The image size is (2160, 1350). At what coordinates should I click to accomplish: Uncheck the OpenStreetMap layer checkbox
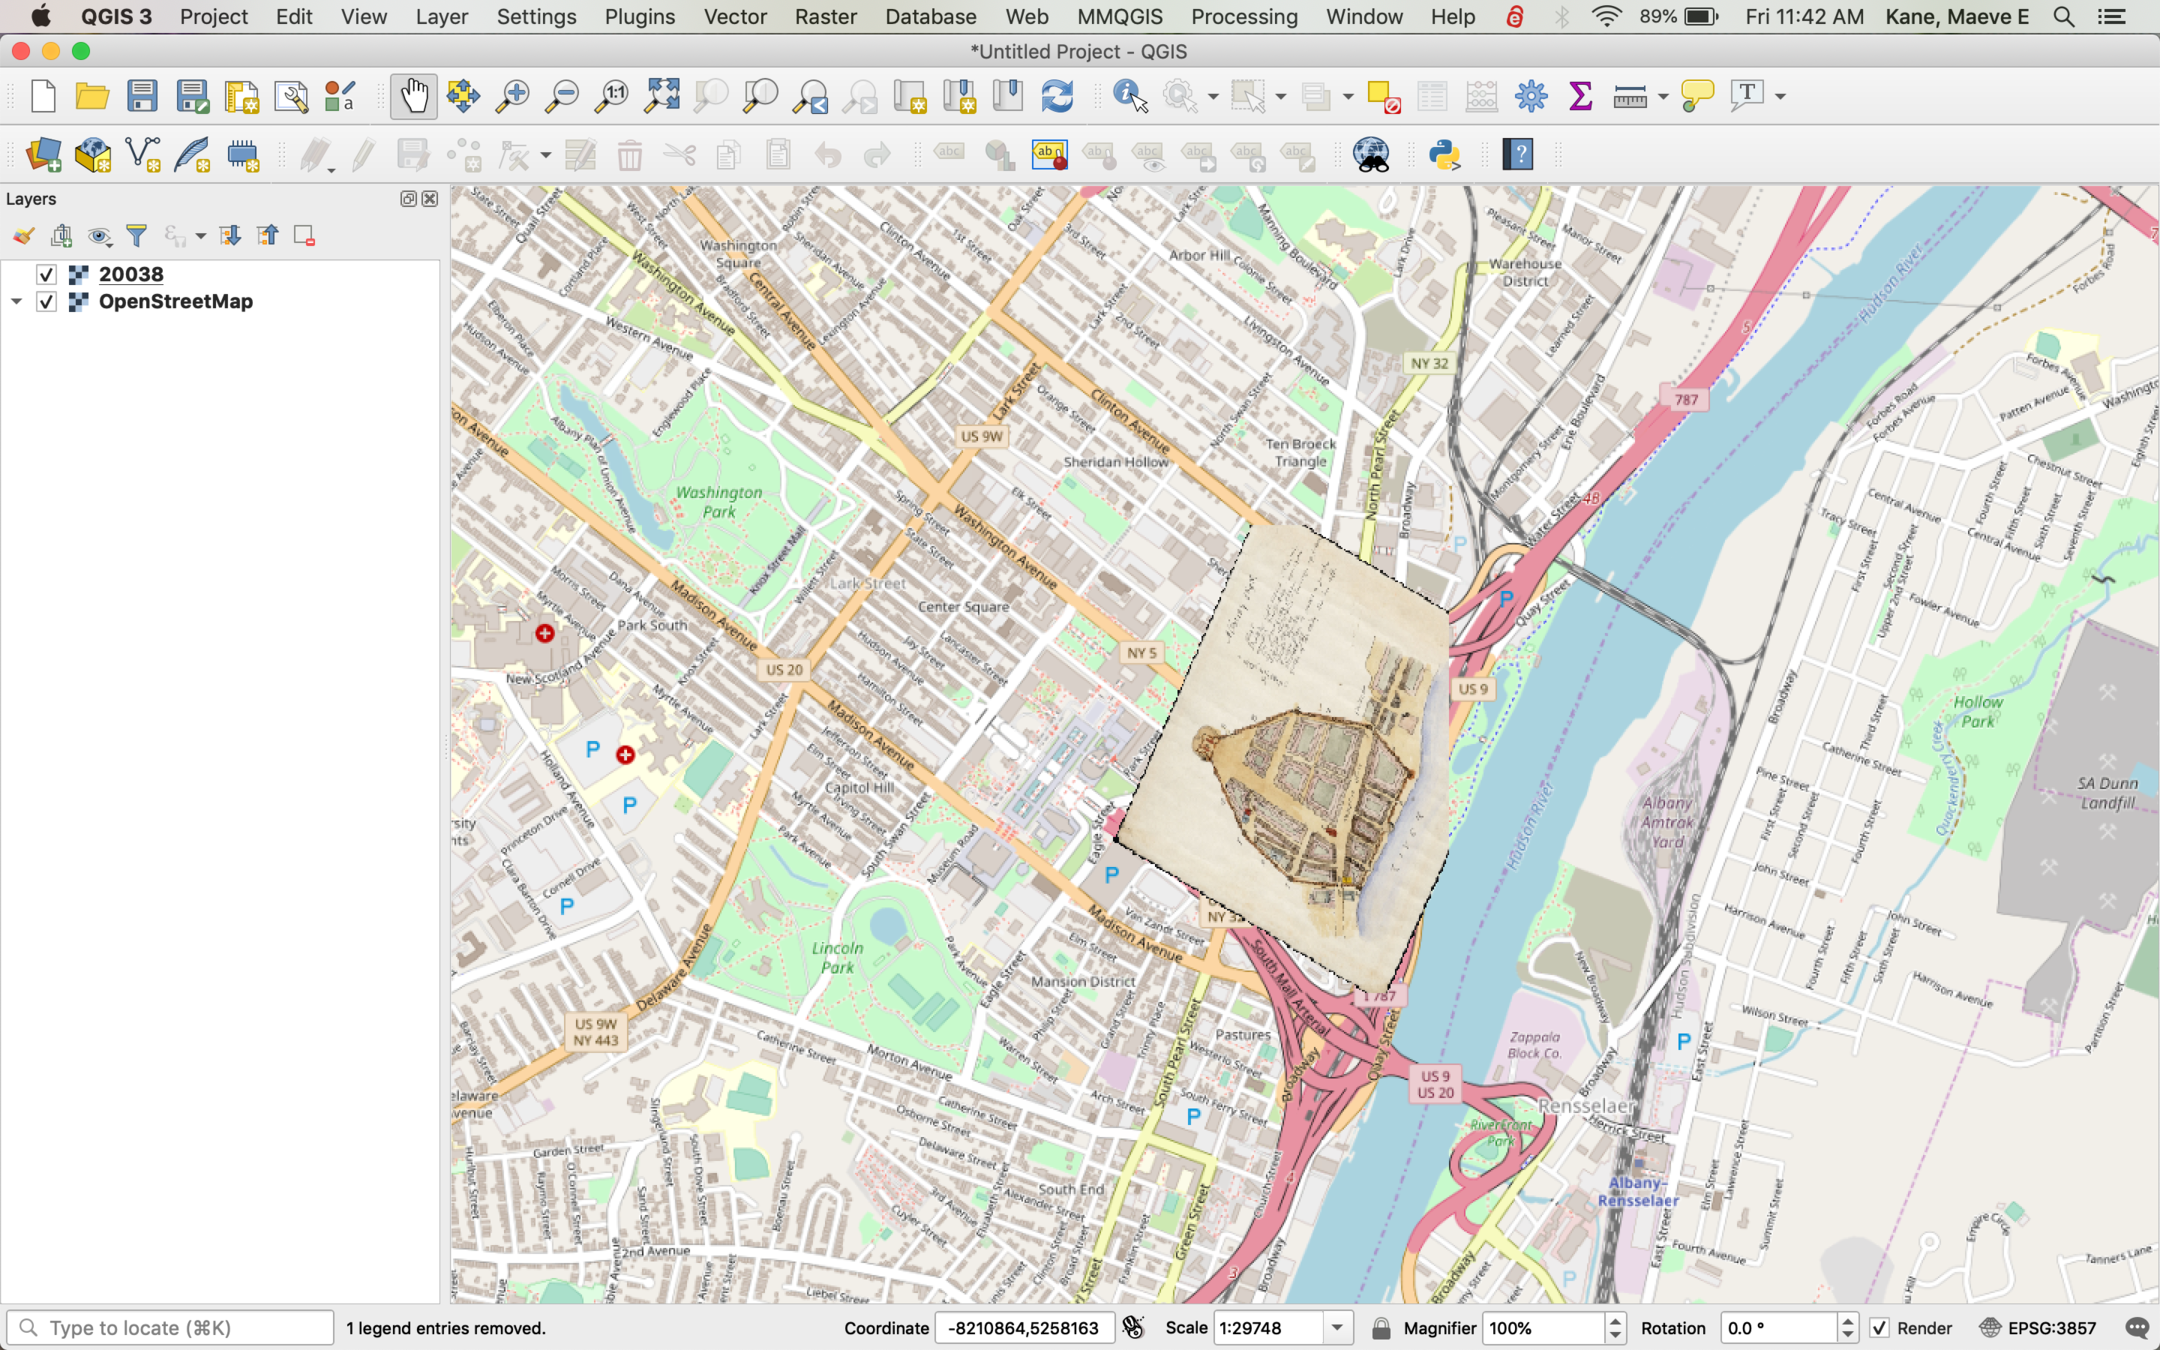(46, 302)
